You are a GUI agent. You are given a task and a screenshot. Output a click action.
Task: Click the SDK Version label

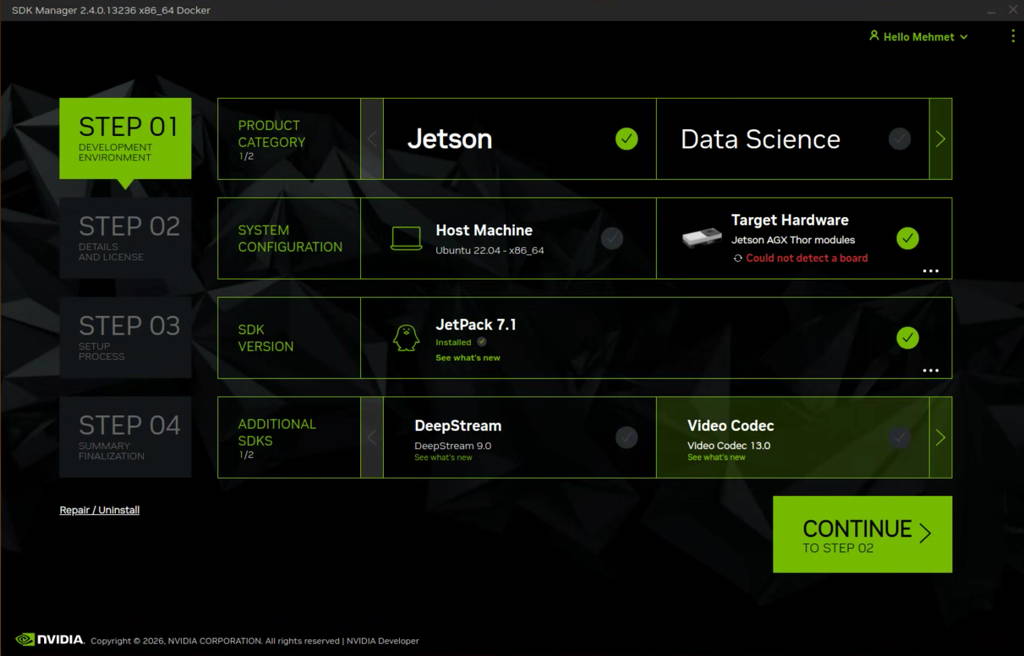[x=265, y=338]
